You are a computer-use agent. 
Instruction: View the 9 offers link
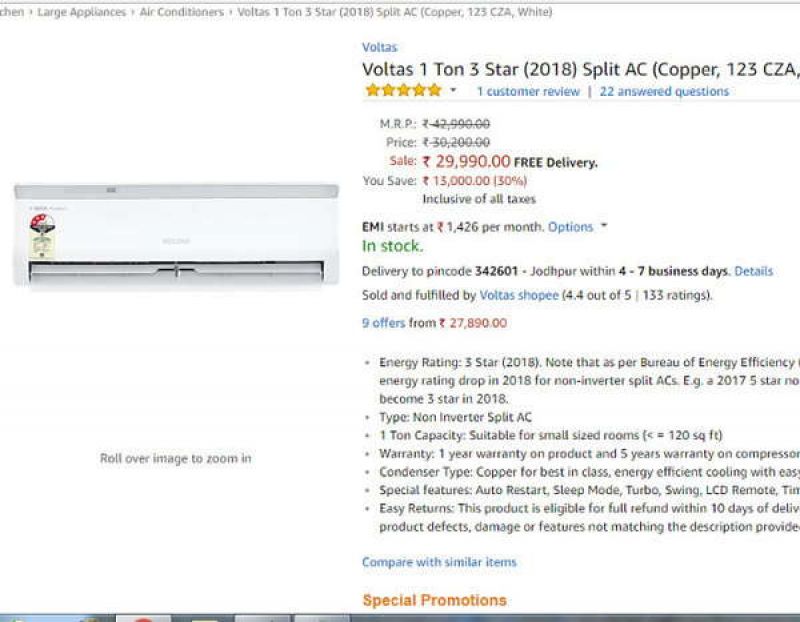(x=384, y=323)
